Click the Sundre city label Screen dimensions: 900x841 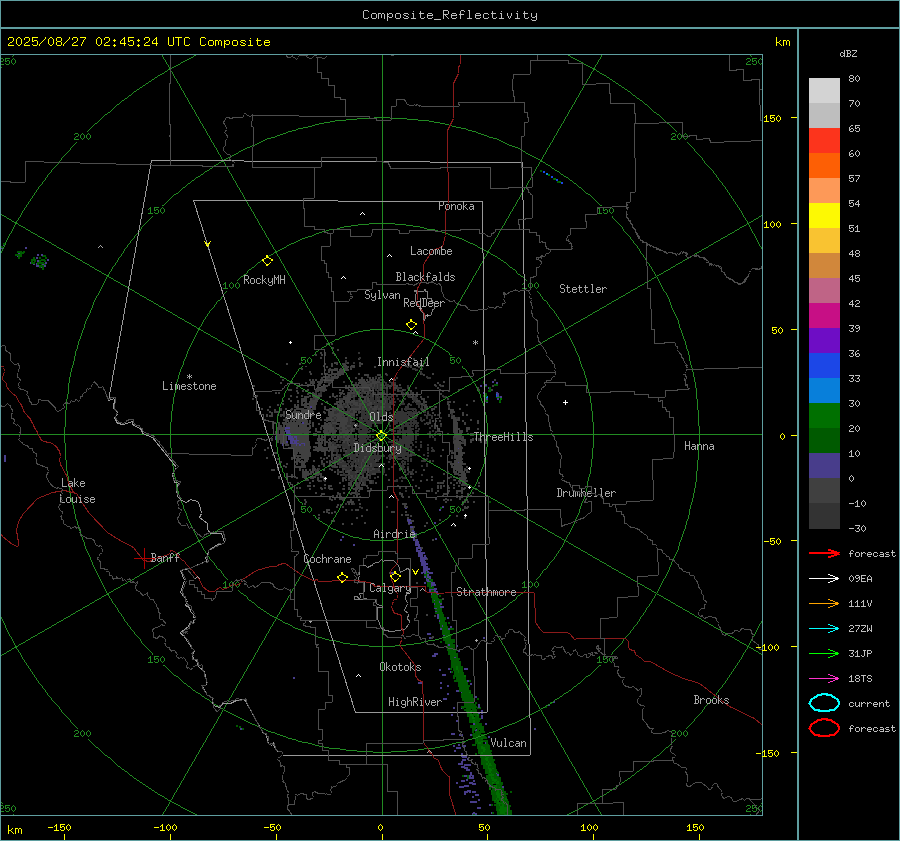[303, 414]
